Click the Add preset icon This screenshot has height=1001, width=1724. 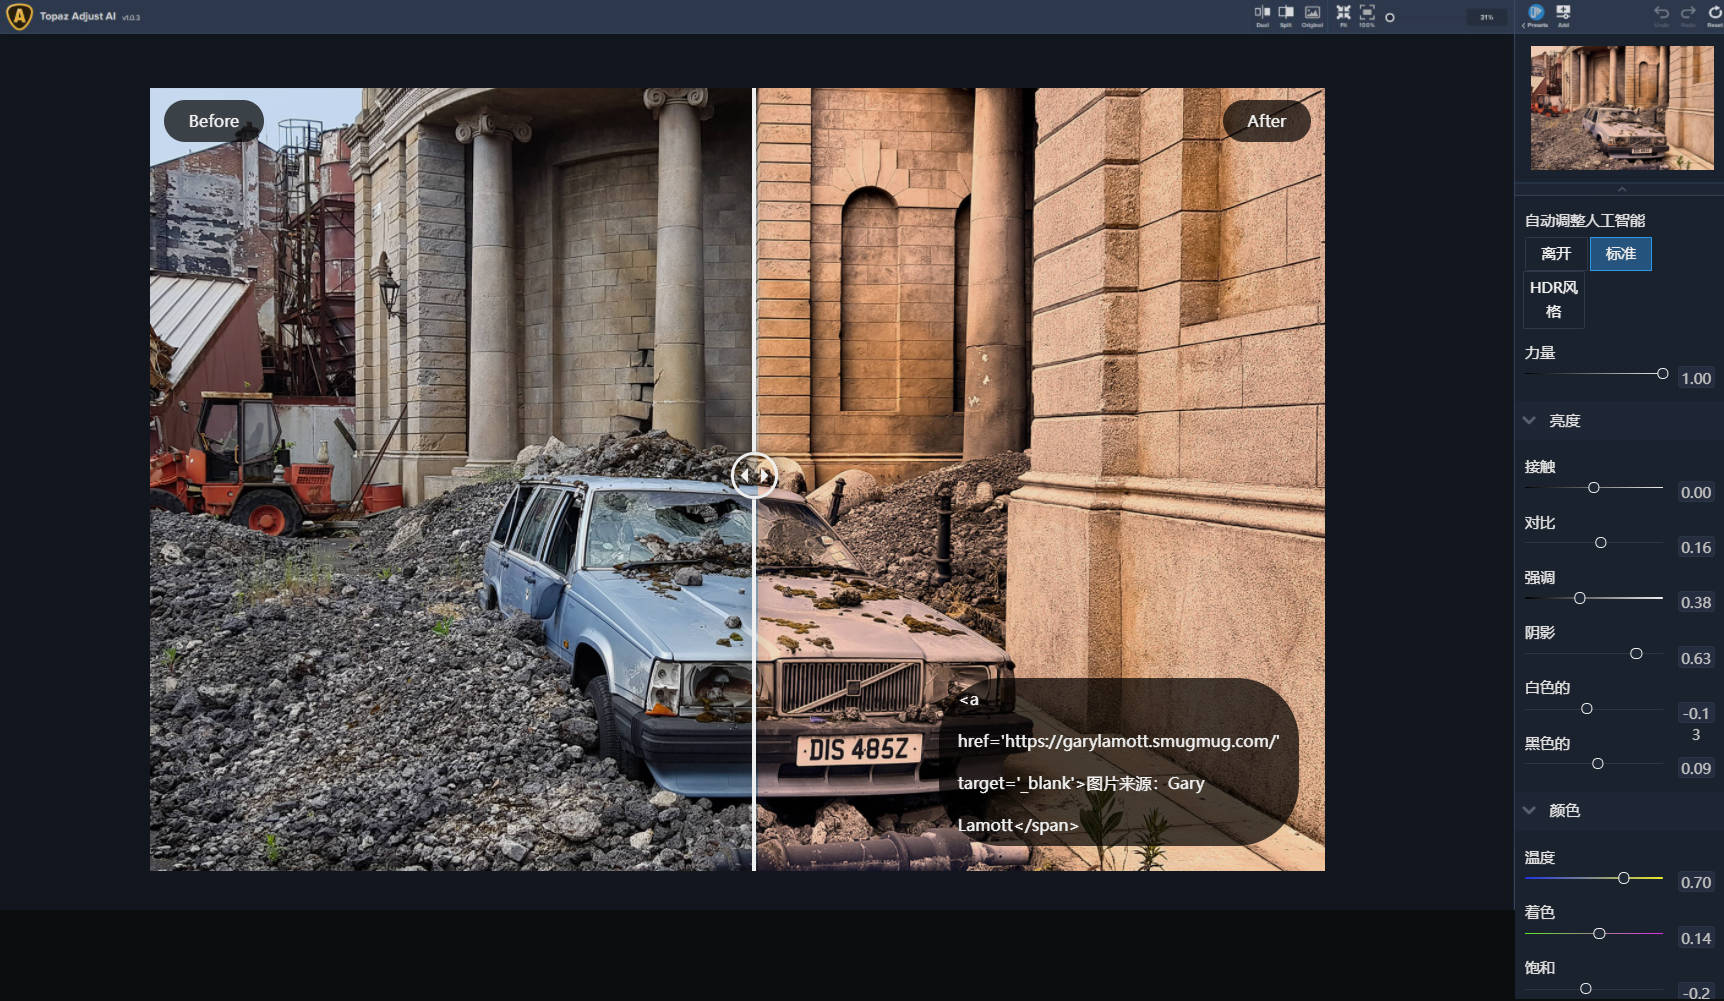(1563, 16)
